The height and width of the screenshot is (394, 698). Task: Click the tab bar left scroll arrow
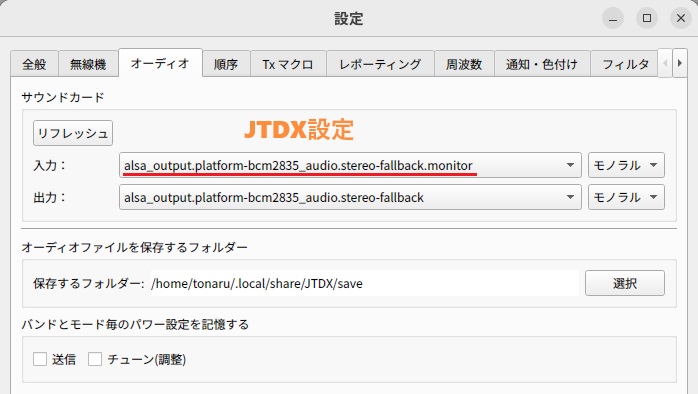coord(665,63)
